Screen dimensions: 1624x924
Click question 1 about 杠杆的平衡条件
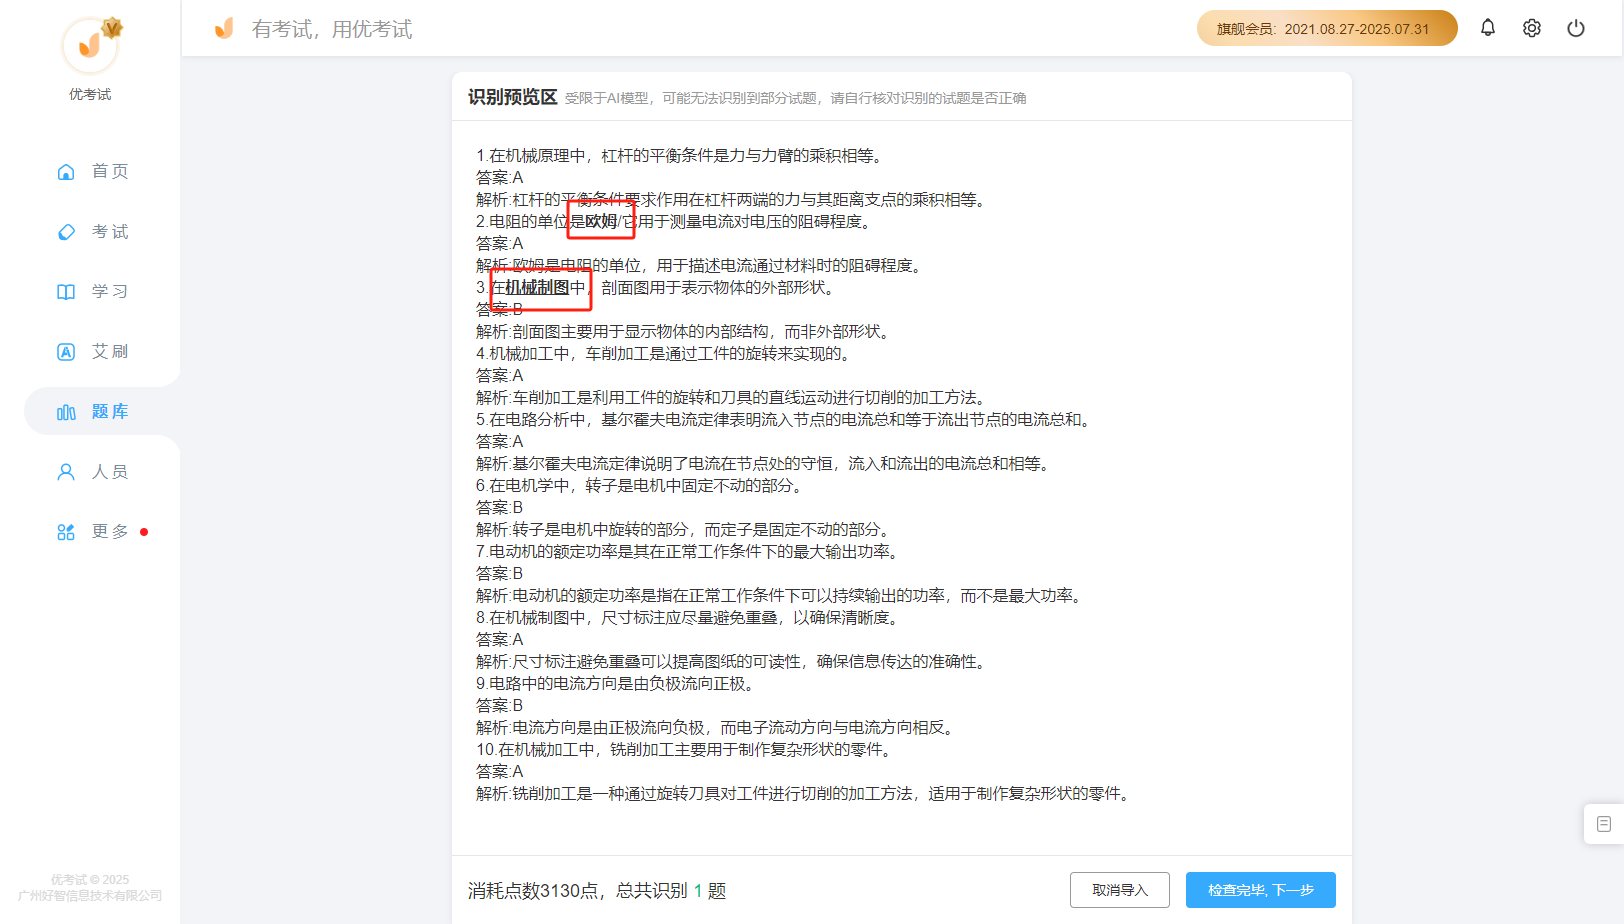click(681, 156)
